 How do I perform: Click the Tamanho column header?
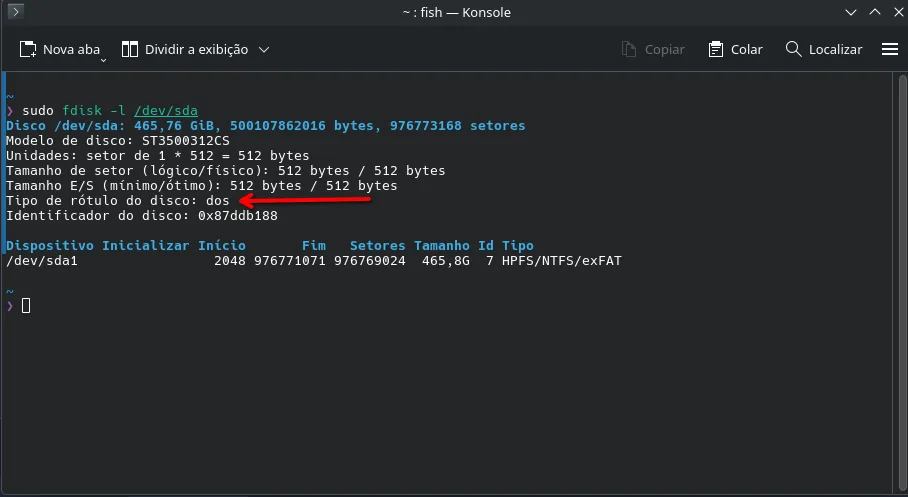pyautogui.click(x=441, y=246)
